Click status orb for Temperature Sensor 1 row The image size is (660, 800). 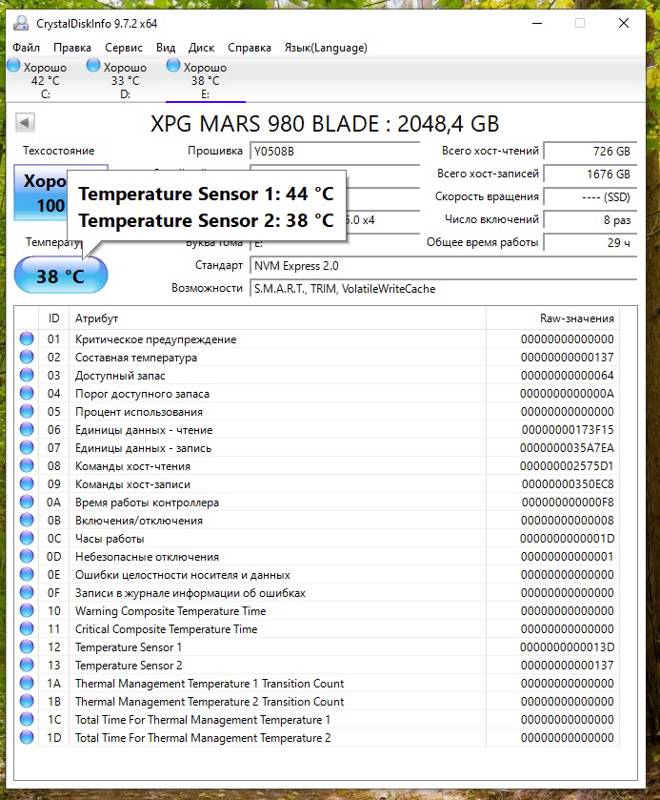tap(27, 647)
